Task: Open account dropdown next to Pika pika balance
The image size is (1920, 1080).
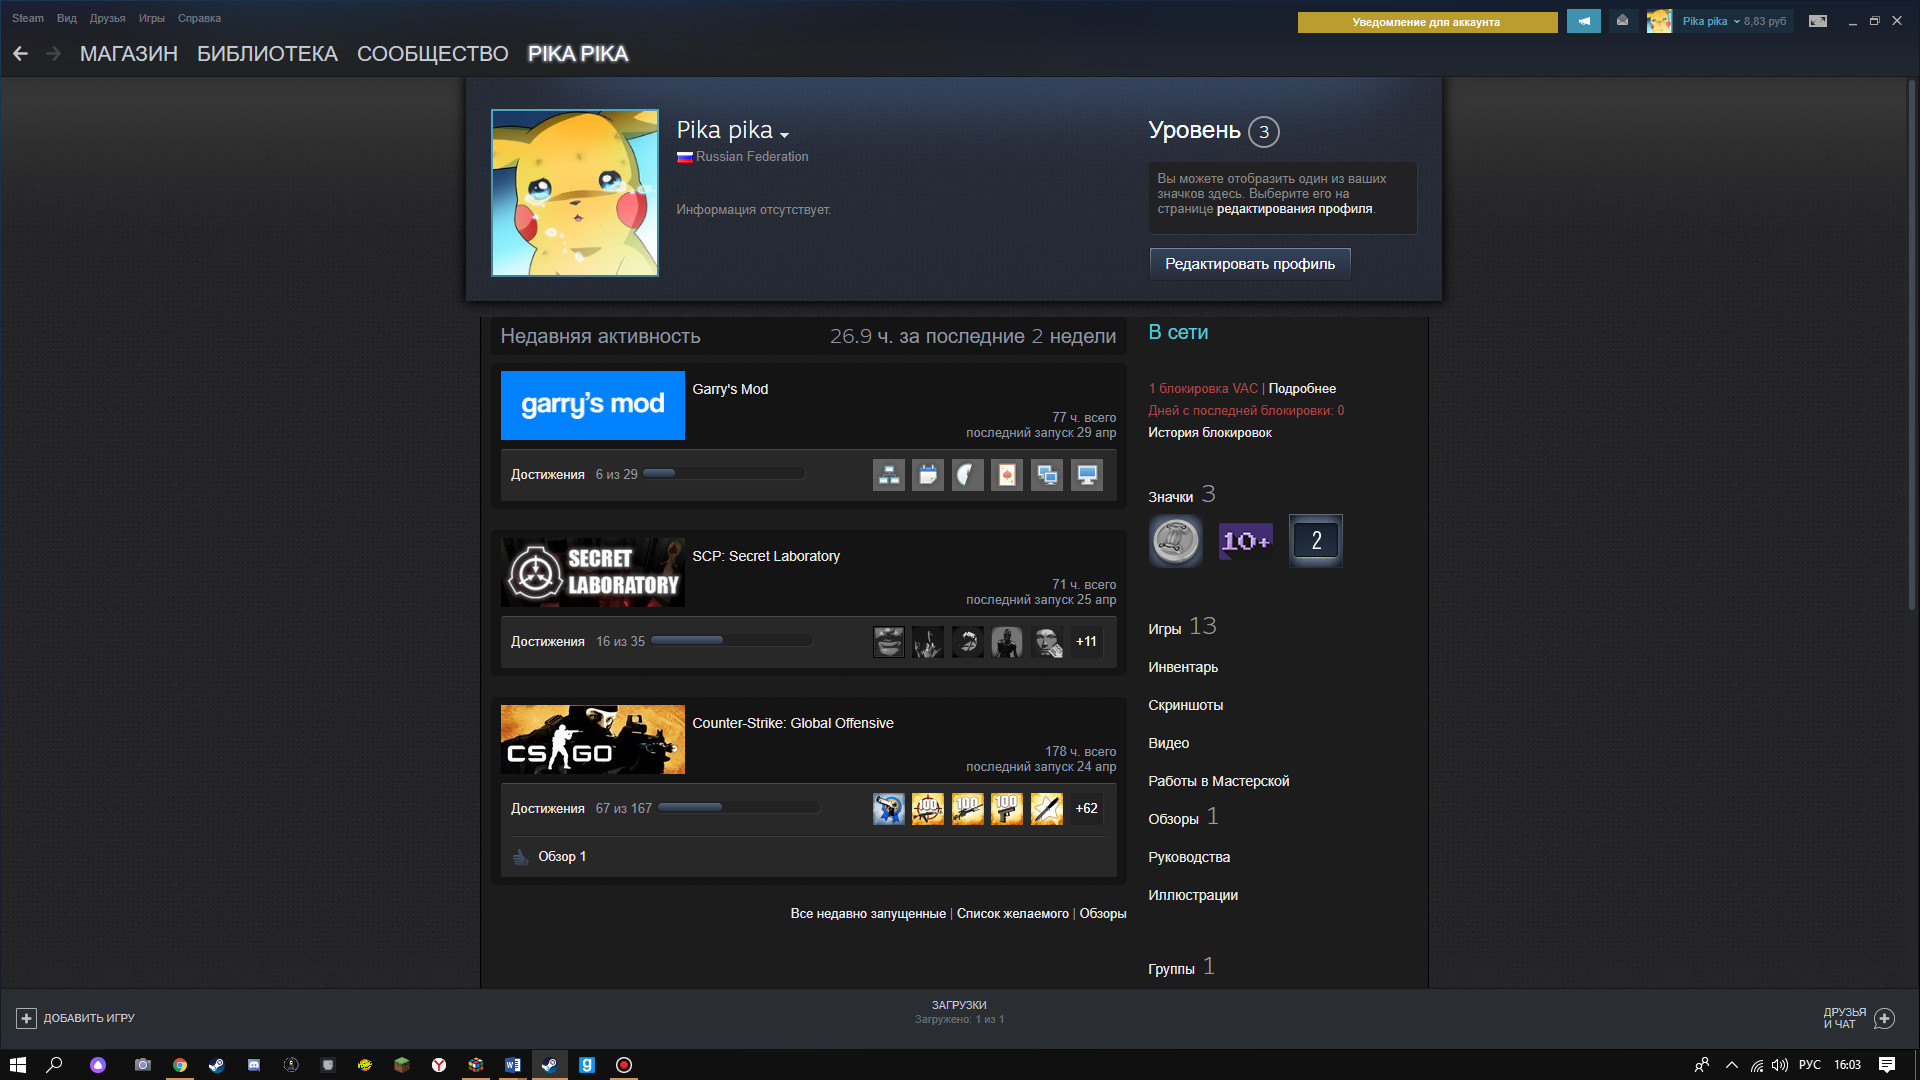Action: (x=1737, y=22)
